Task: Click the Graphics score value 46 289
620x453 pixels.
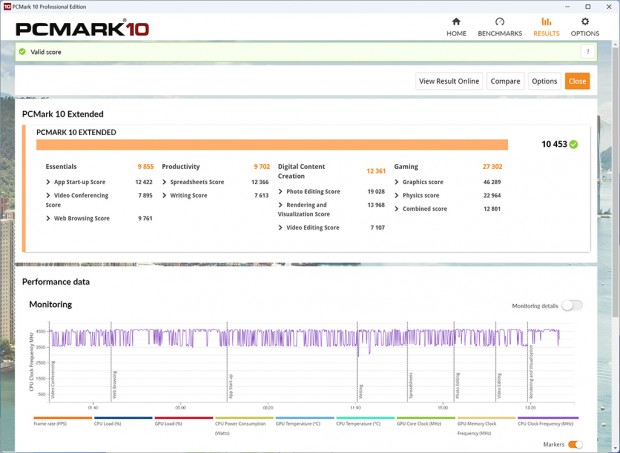Action: coord(492,182)
